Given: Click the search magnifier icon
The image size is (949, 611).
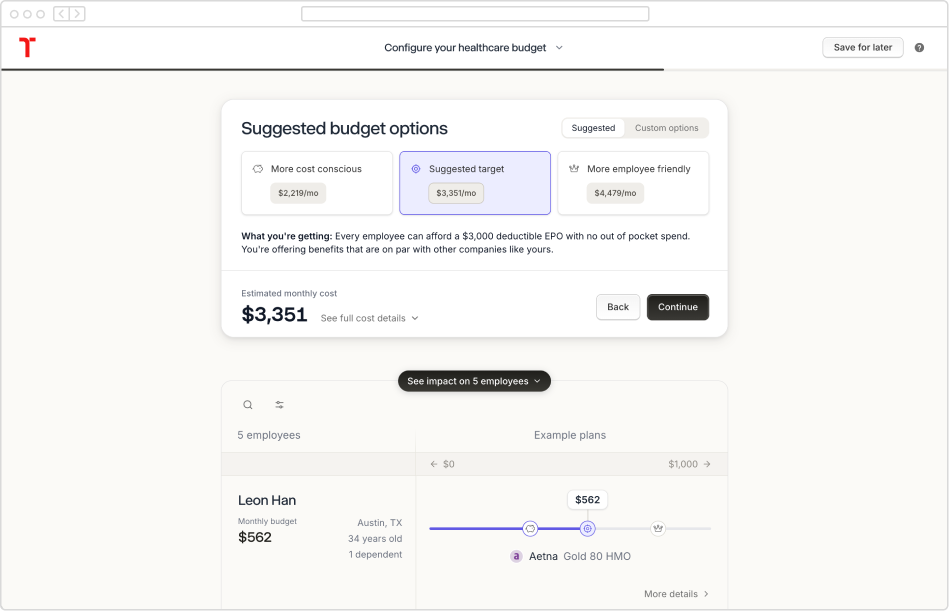Looking at the screenshot, I should (248, 405).
